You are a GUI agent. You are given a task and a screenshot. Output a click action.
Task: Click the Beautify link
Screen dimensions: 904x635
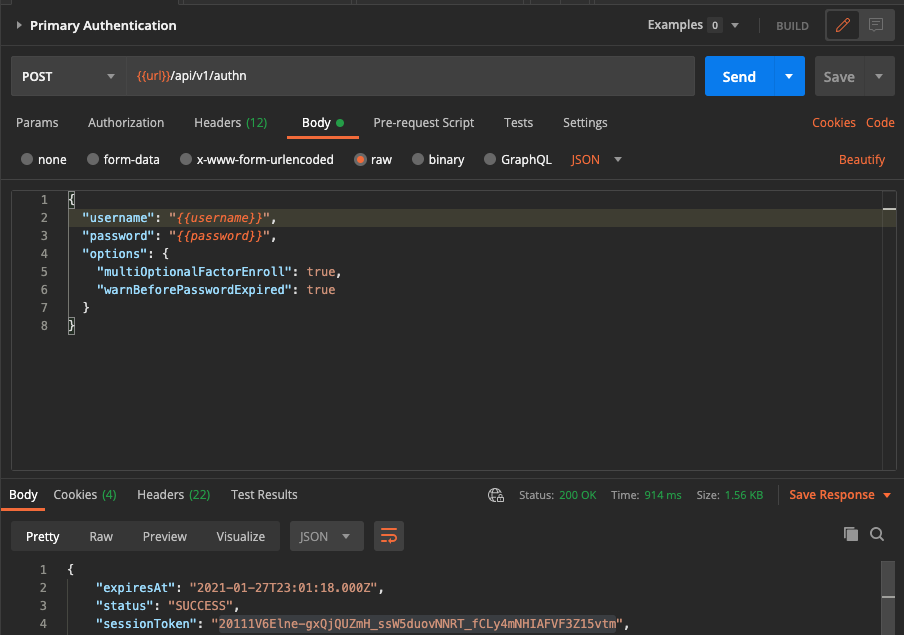[861, 159]
